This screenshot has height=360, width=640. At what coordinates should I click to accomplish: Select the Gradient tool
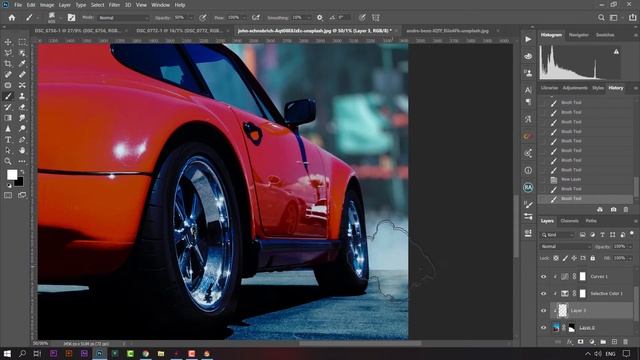pos(8,118)
